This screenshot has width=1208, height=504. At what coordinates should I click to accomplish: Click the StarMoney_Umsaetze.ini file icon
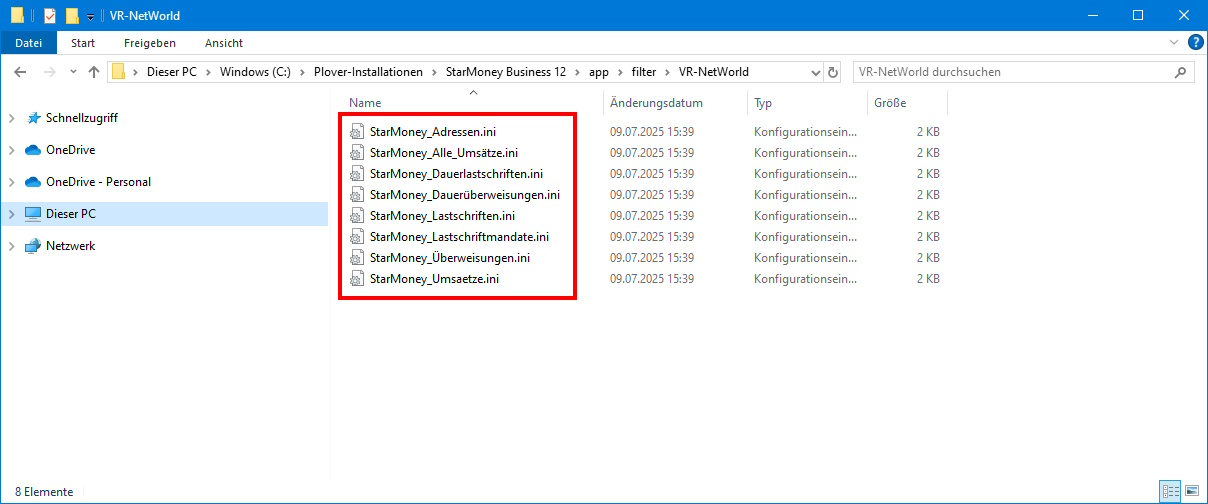[x=356, y=279]
